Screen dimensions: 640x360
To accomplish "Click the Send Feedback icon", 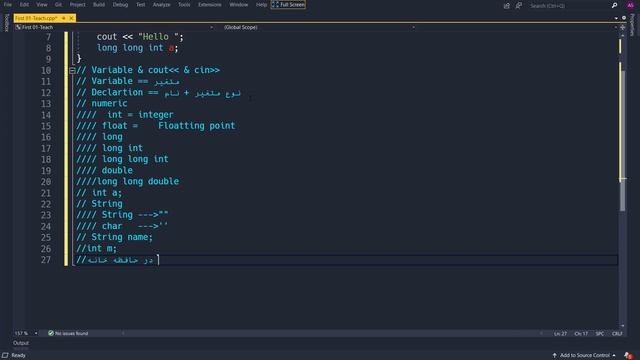I will [518, 6].
